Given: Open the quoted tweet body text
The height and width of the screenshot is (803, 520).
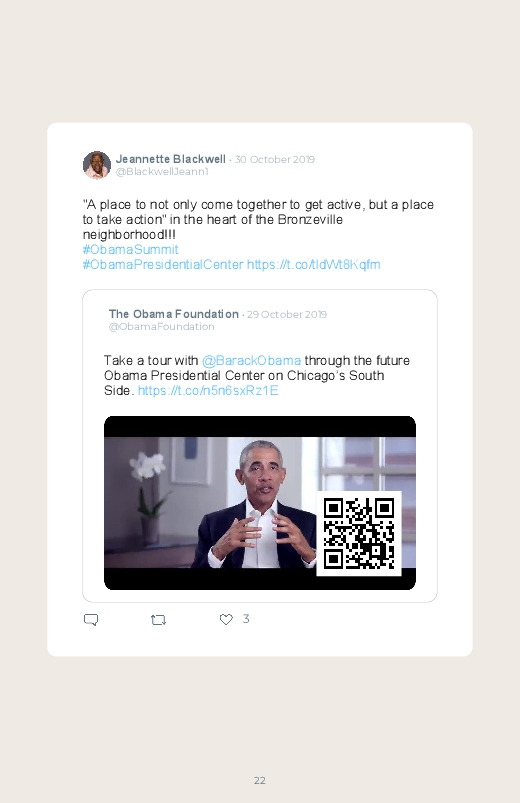Looking at the screenshot, I should click(x=257, y=375).
